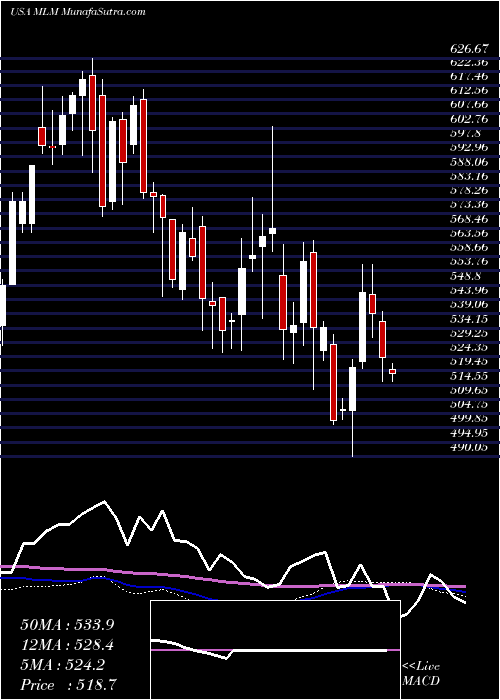Click the MACD inset chart panel
Screen dimensions: 500x700
[x=275, y=650]
